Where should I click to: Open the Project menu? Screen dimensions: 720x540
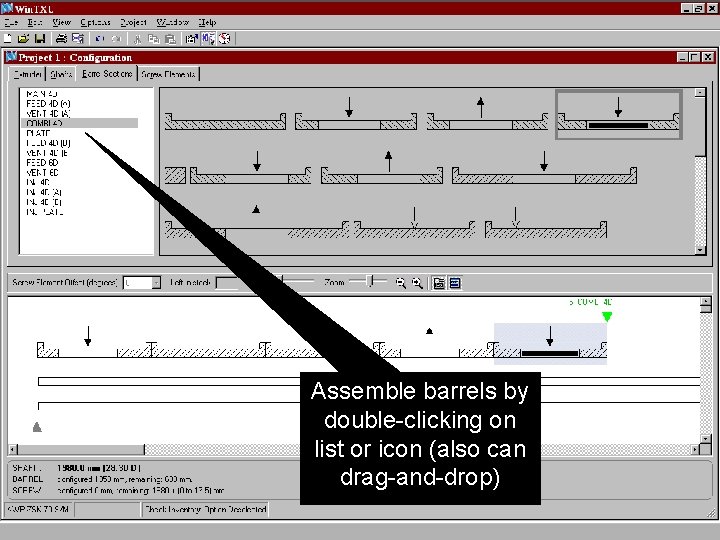coord(133,22)
